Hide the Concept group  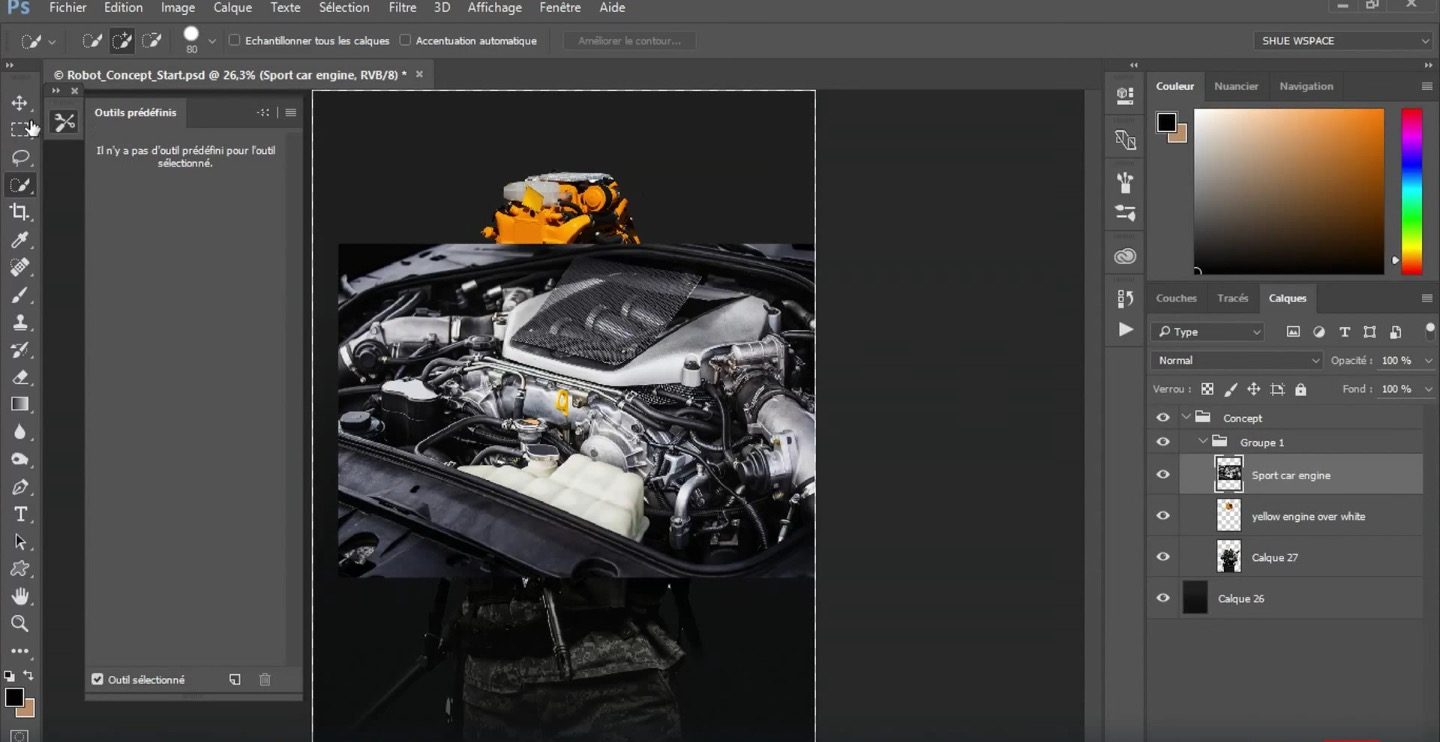1162,418
